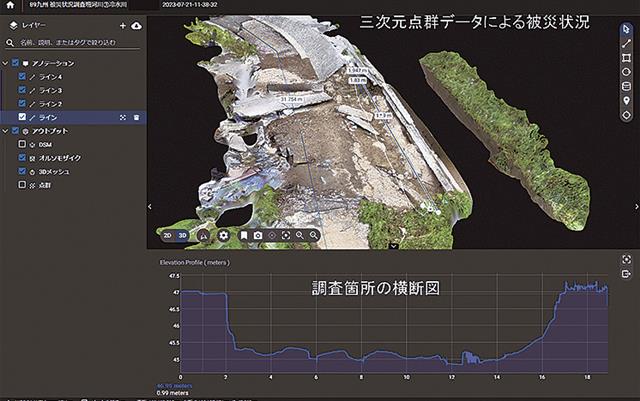Expand the right side panel arrow
Image resolution: width=640 pixels, height=401 pixels.
point(637,207)
